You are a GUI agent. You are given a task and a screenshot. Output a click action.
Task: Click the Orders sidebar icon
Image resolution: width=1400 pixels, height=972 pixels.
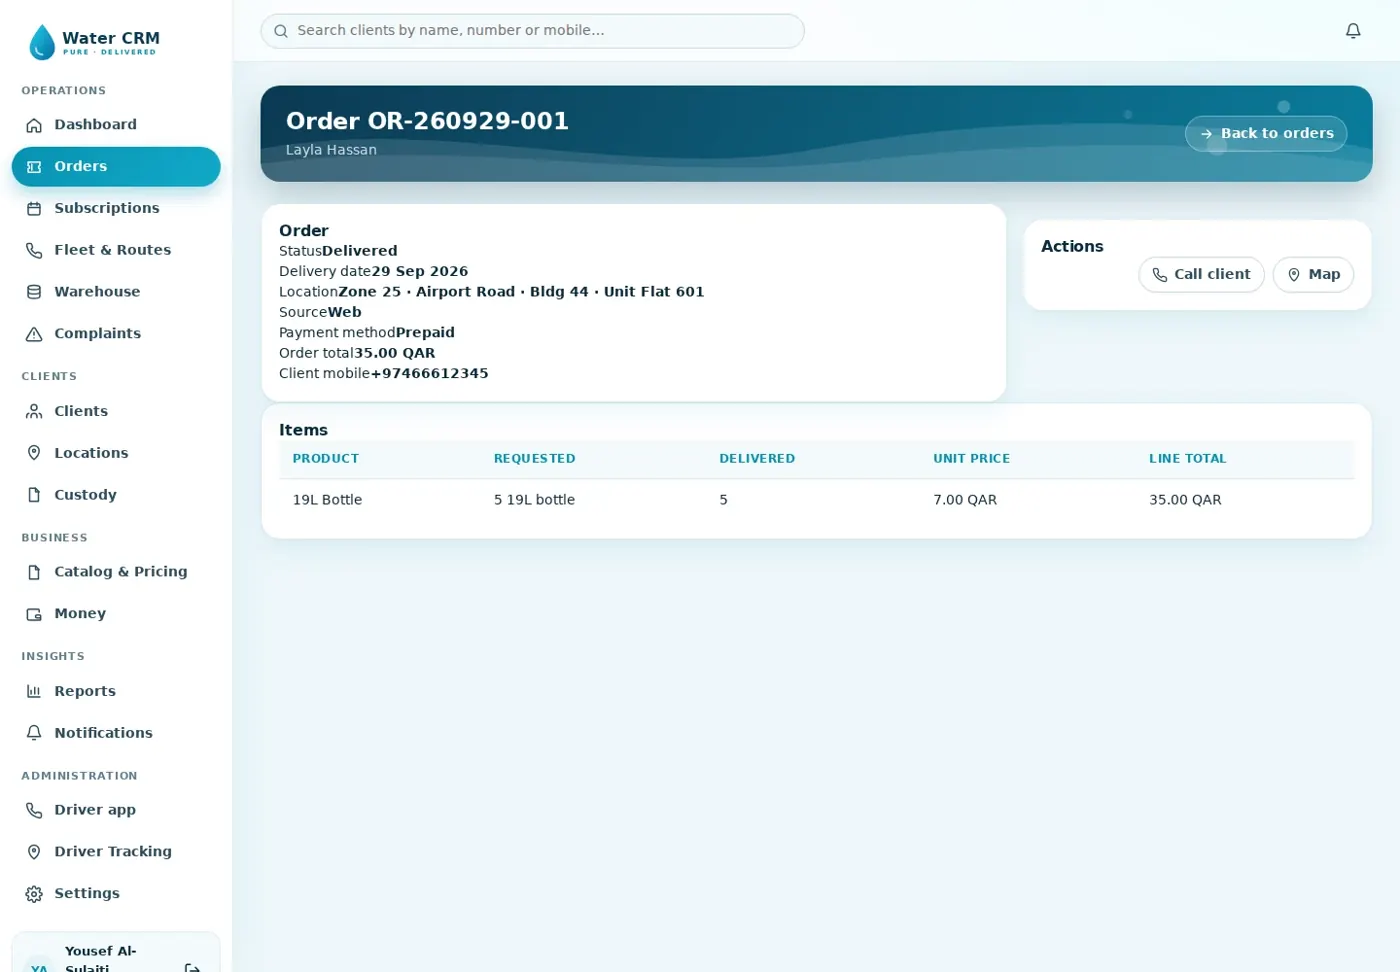(x=34, y=167)
